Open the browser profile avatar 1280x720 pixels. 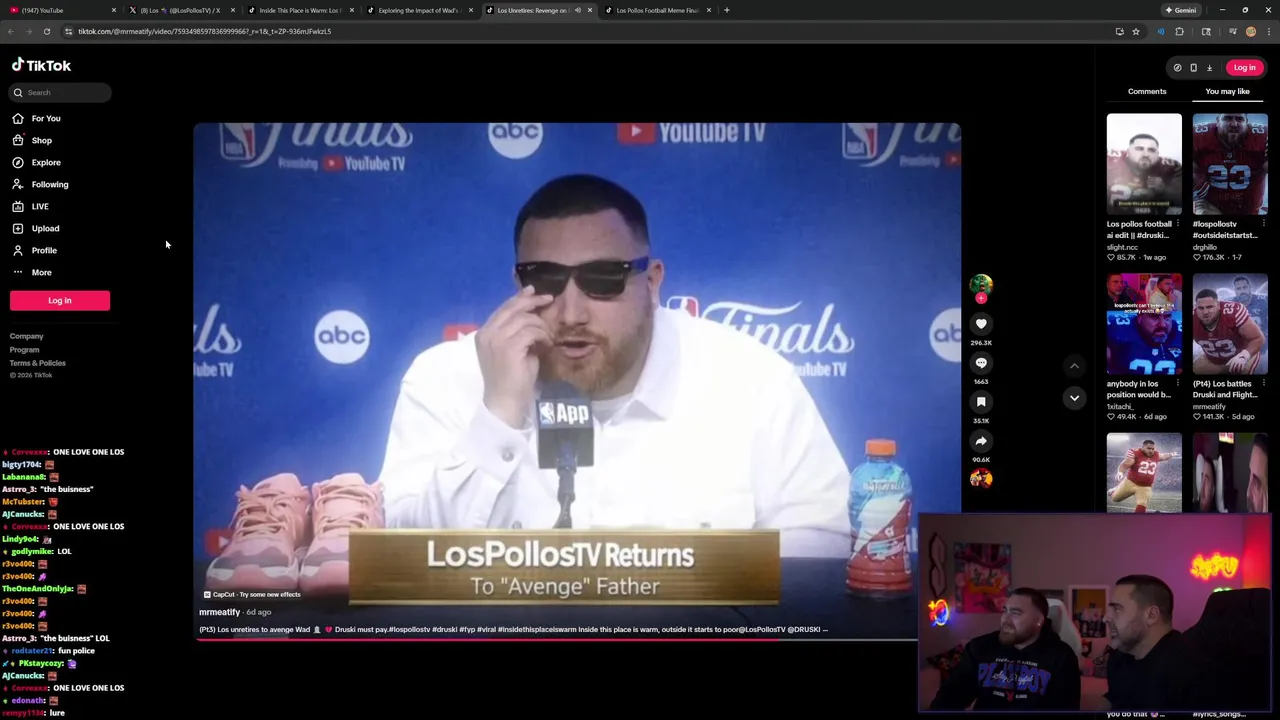pyautogui.click(x=1251, y=31)
